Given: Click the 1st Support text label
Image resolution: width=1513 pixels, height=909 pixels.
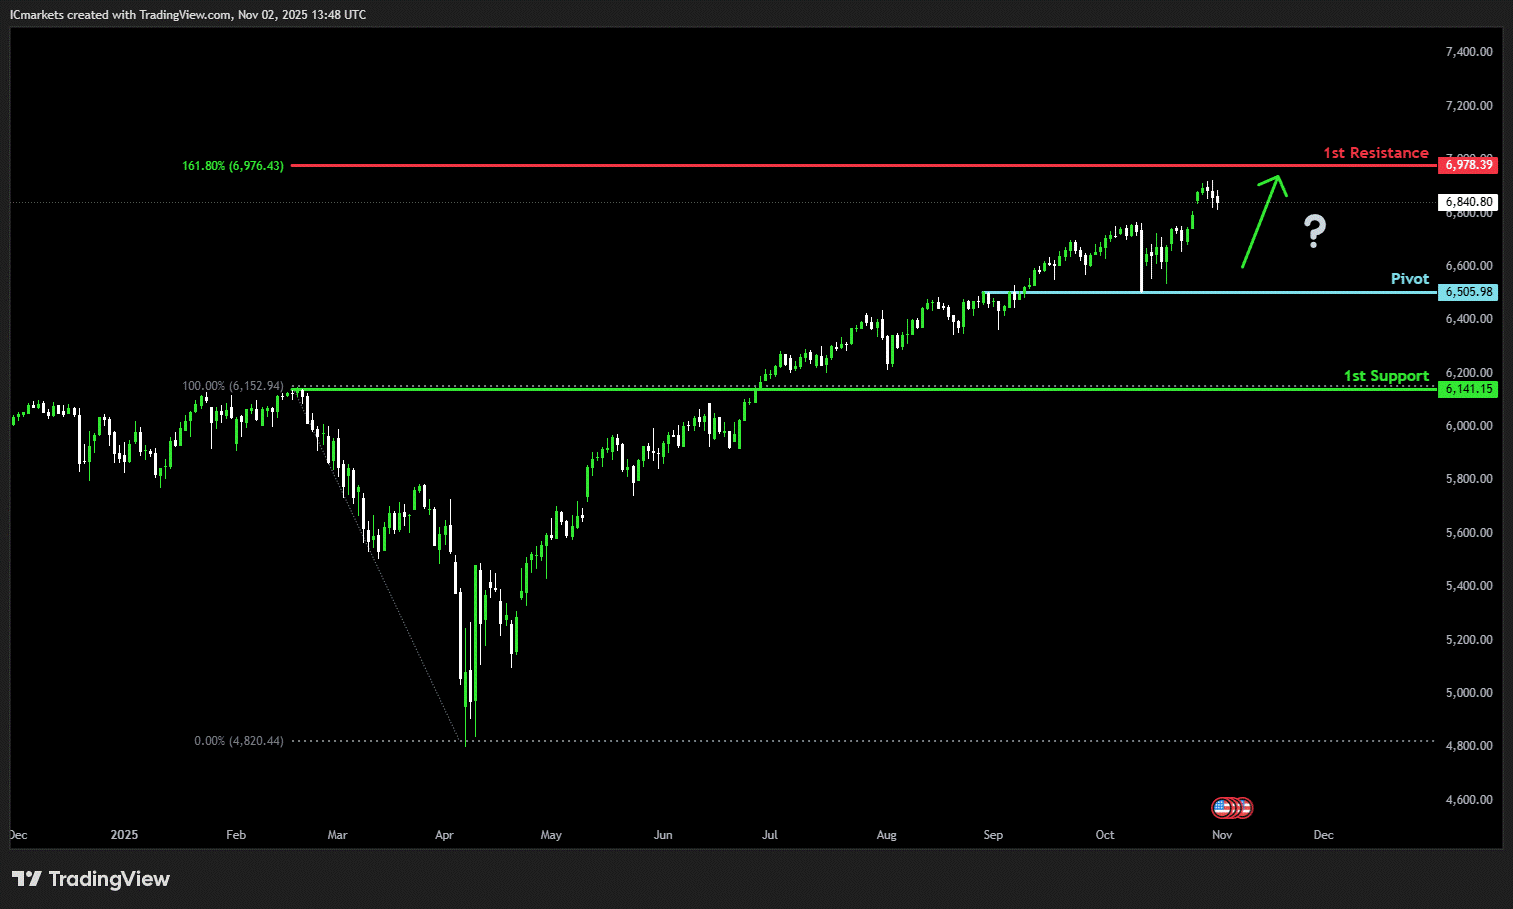Looking at the screenshot, I should (1385, 376).
